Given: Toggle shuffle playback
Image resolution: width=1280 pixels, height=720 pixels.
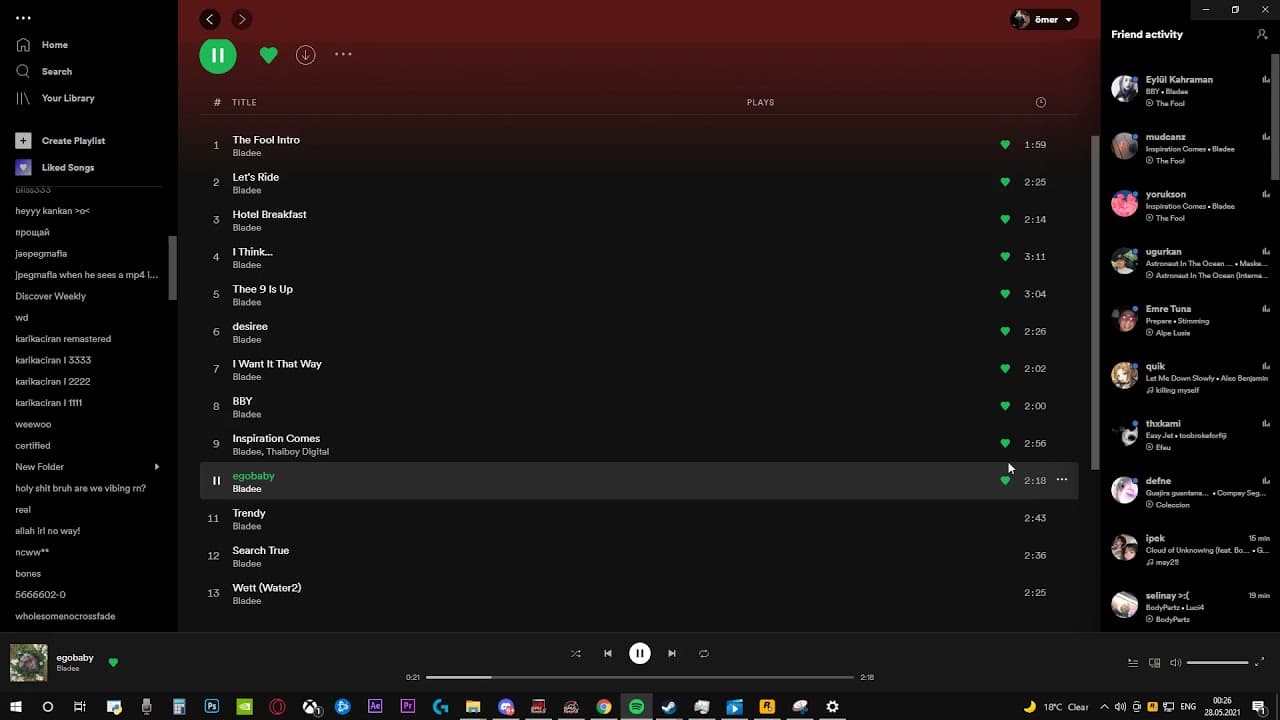Looking at the screenshot, I should tap(575, 653).
